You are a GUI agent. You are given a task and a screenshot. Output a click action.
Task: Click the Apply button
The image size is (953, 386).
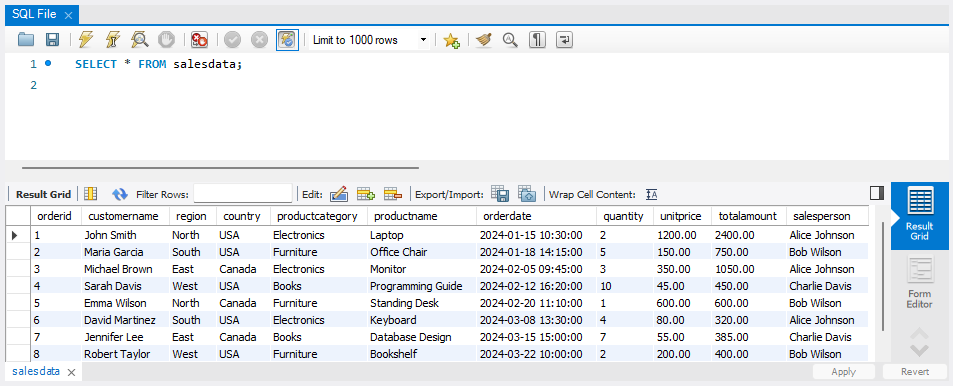(x=844, y=371)
